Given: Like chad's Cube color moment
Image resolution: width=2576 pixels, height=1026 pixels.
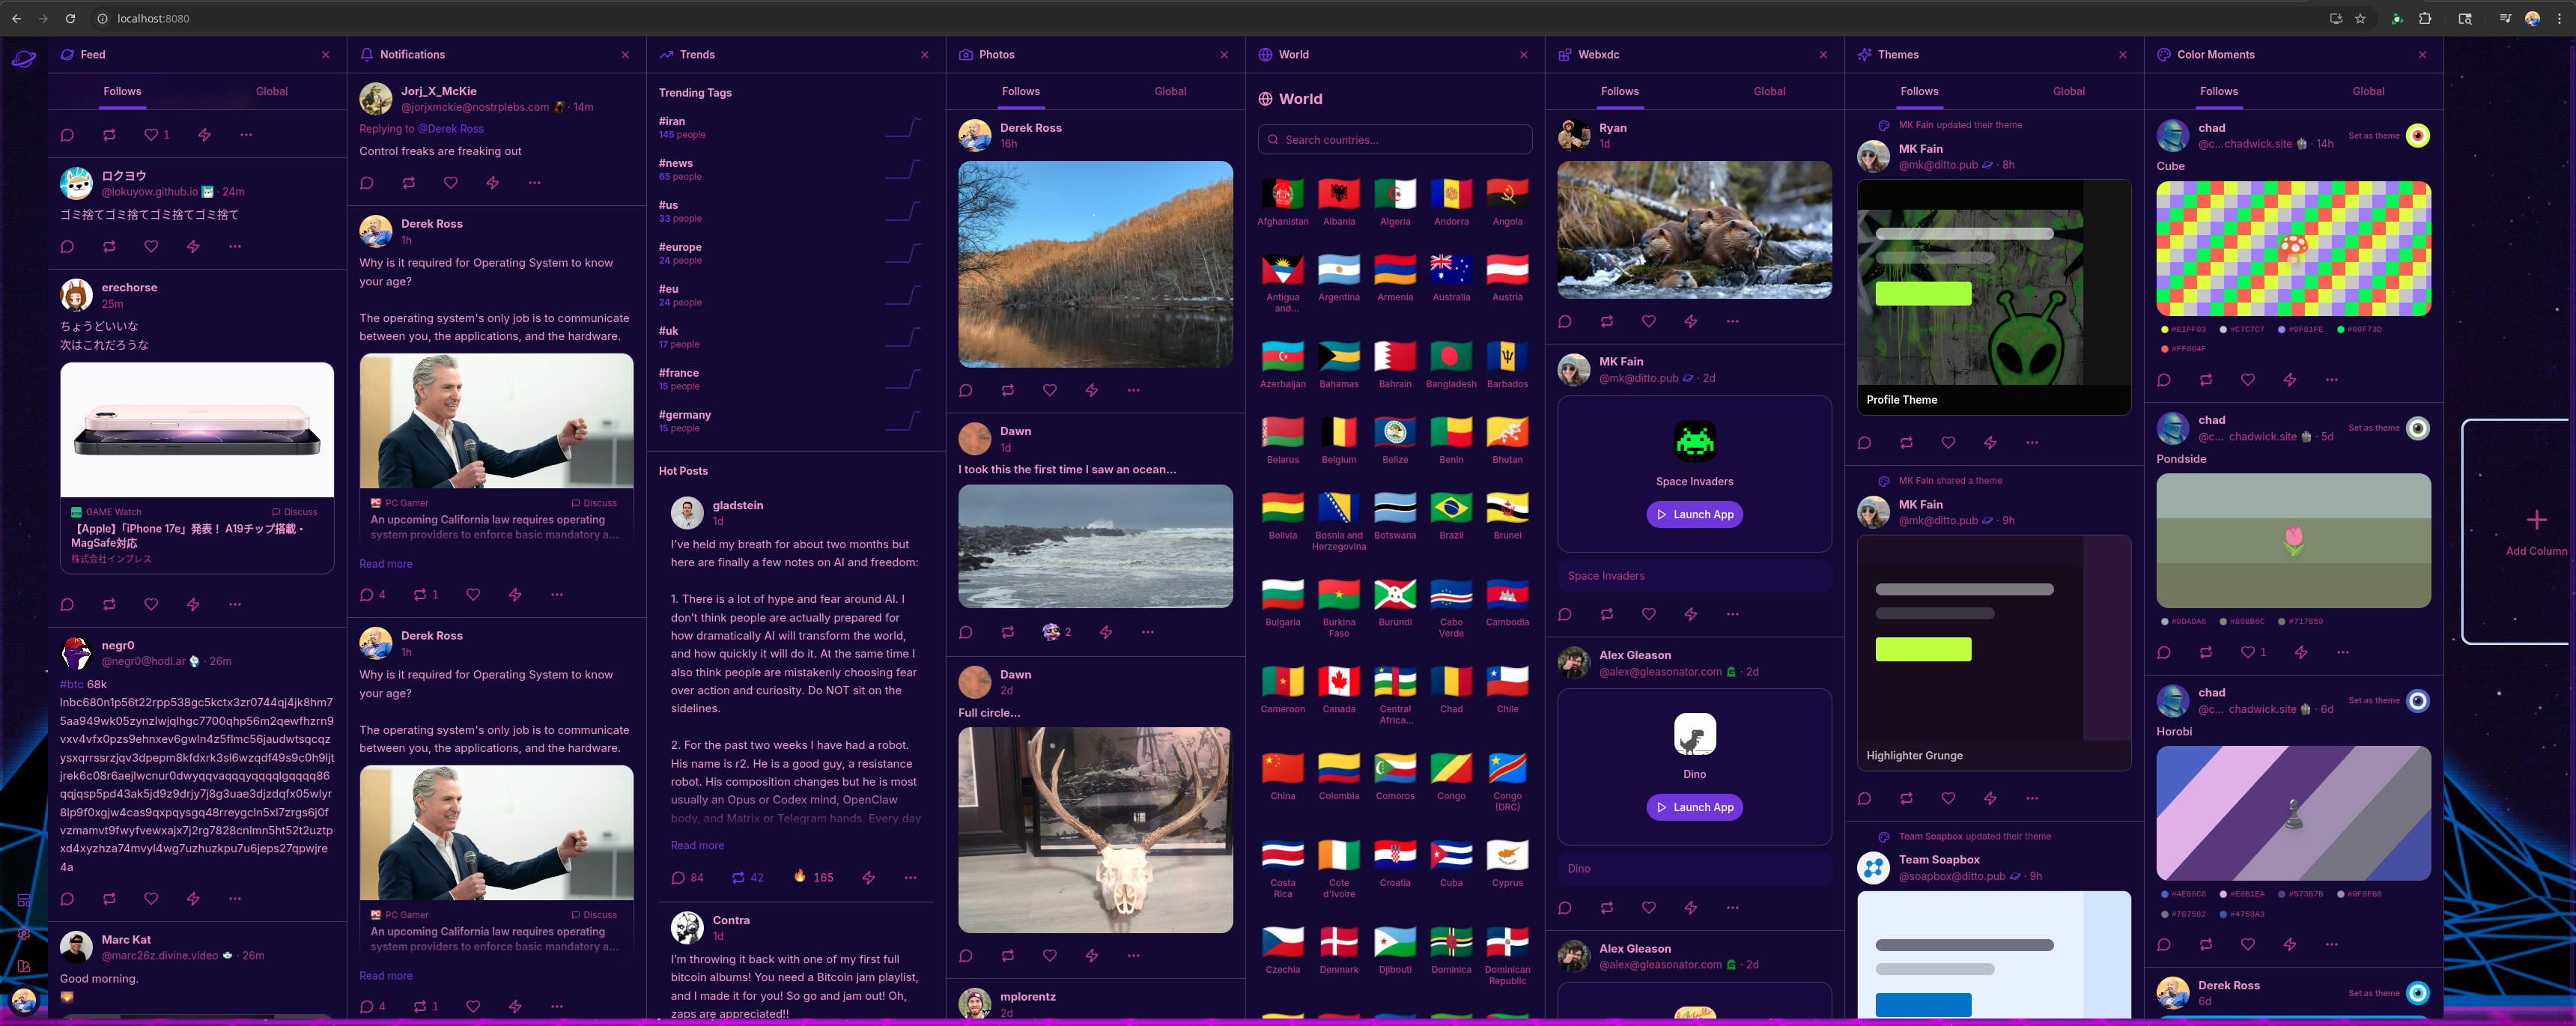Looking at the screenshot, I should coord(2247,380).
